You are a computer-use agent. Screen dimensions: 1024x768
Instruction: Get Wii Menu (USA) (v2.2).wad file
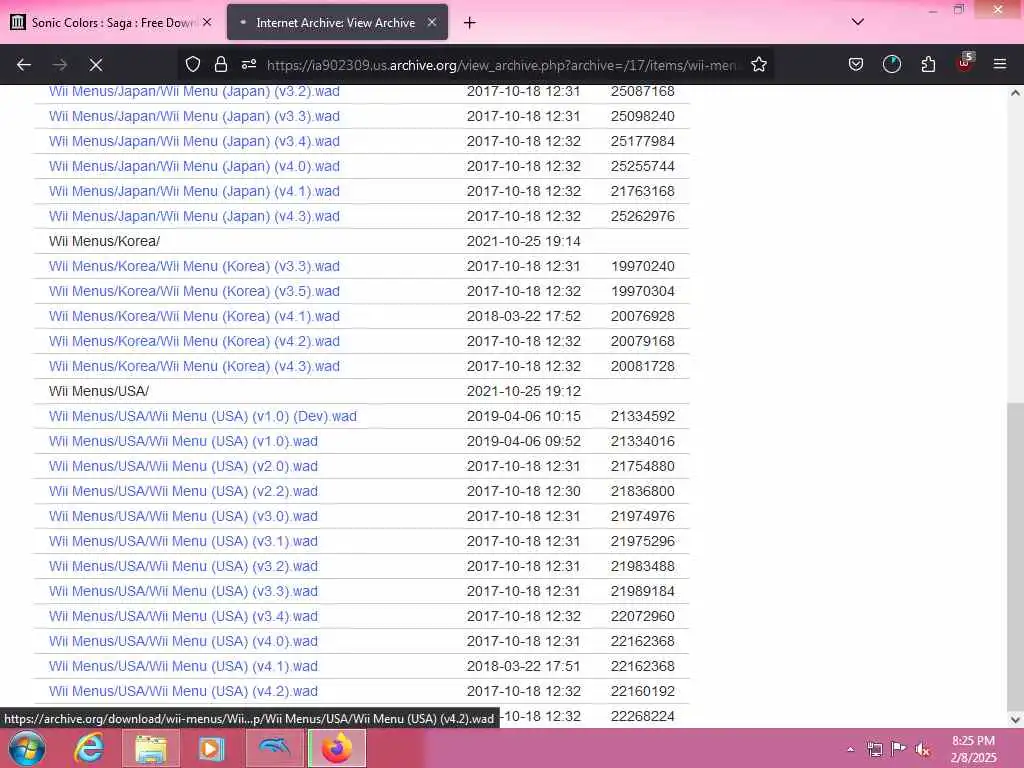[x=183, y=491]
